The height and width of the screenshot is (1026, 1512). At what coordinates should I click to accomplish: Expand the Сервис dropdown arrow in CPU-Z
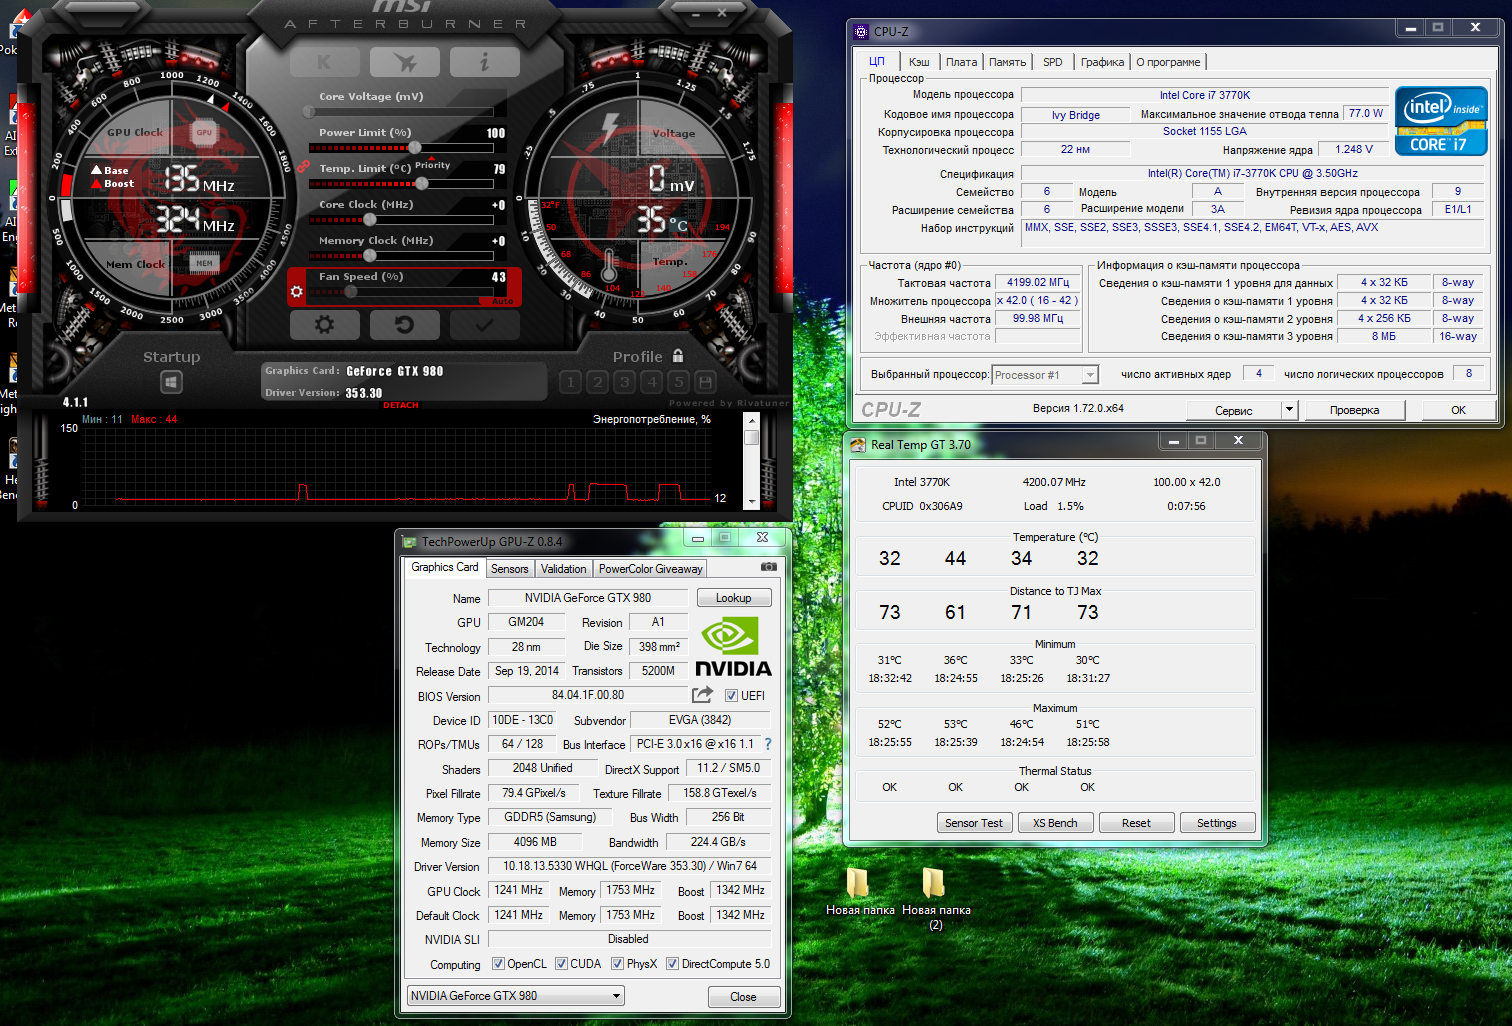pos(1289,410)
